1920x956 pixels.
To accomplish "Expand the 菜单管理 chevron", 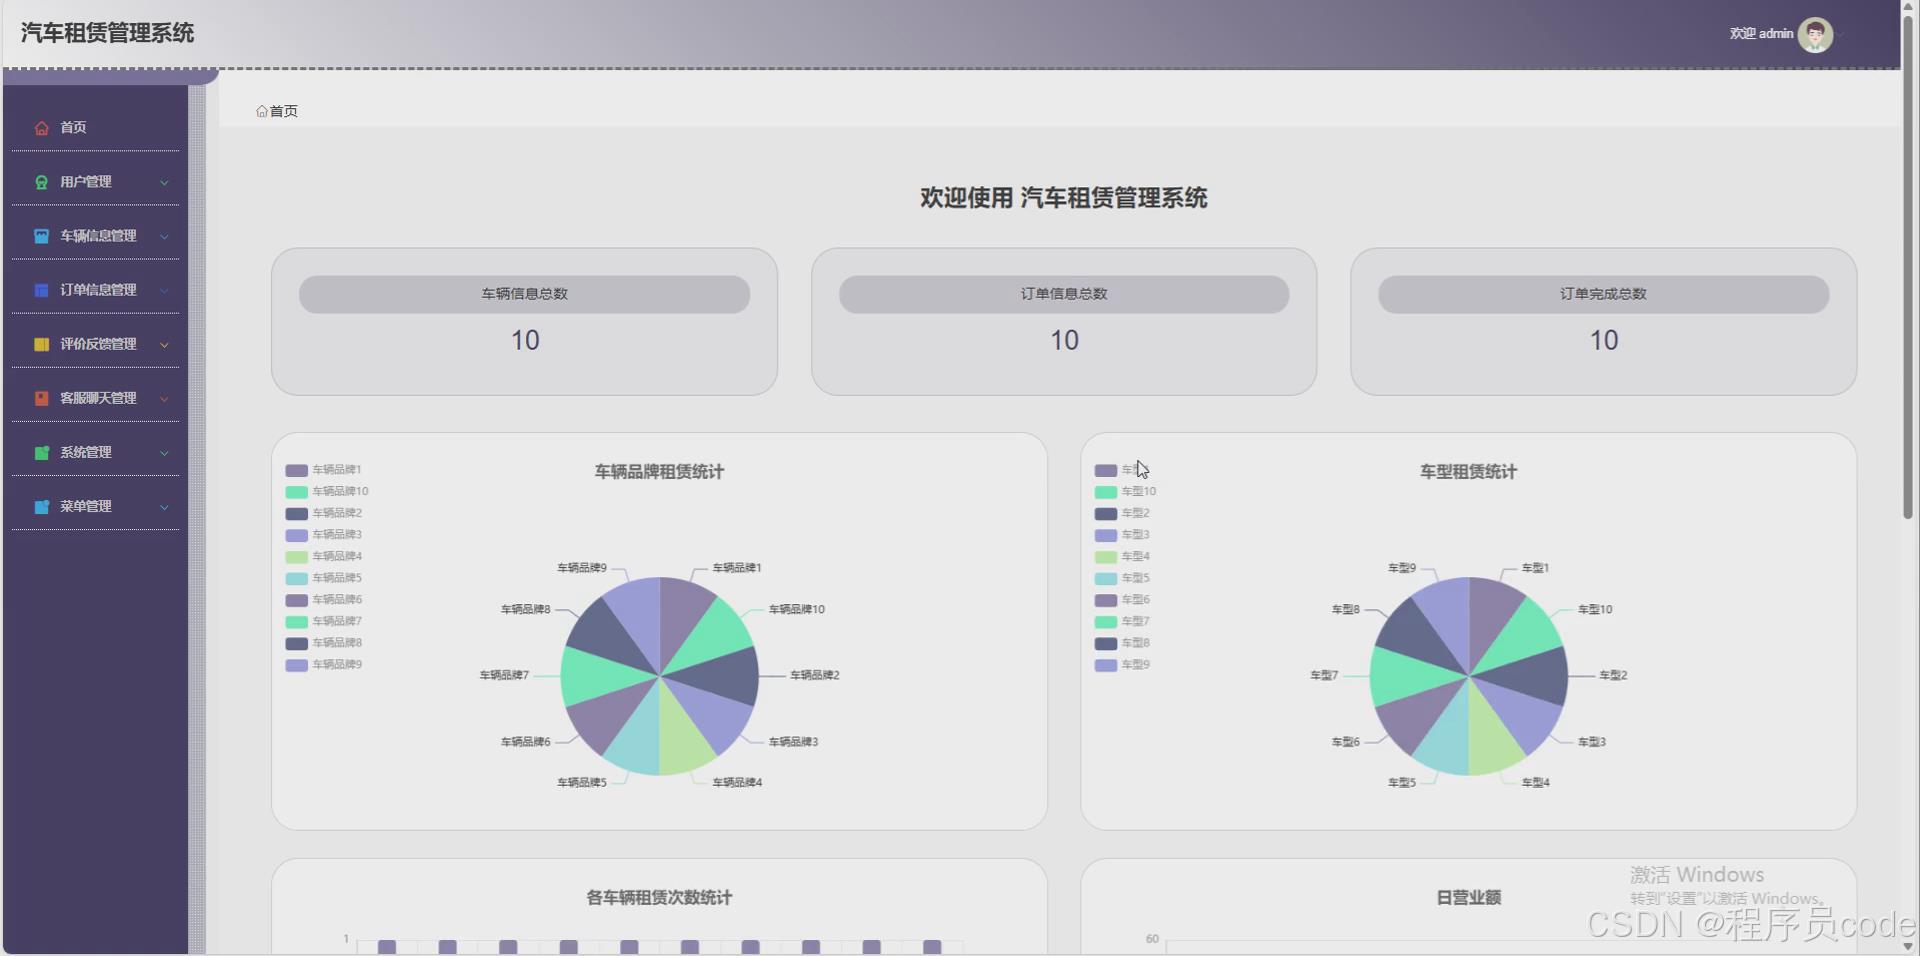I will [164, 507].
